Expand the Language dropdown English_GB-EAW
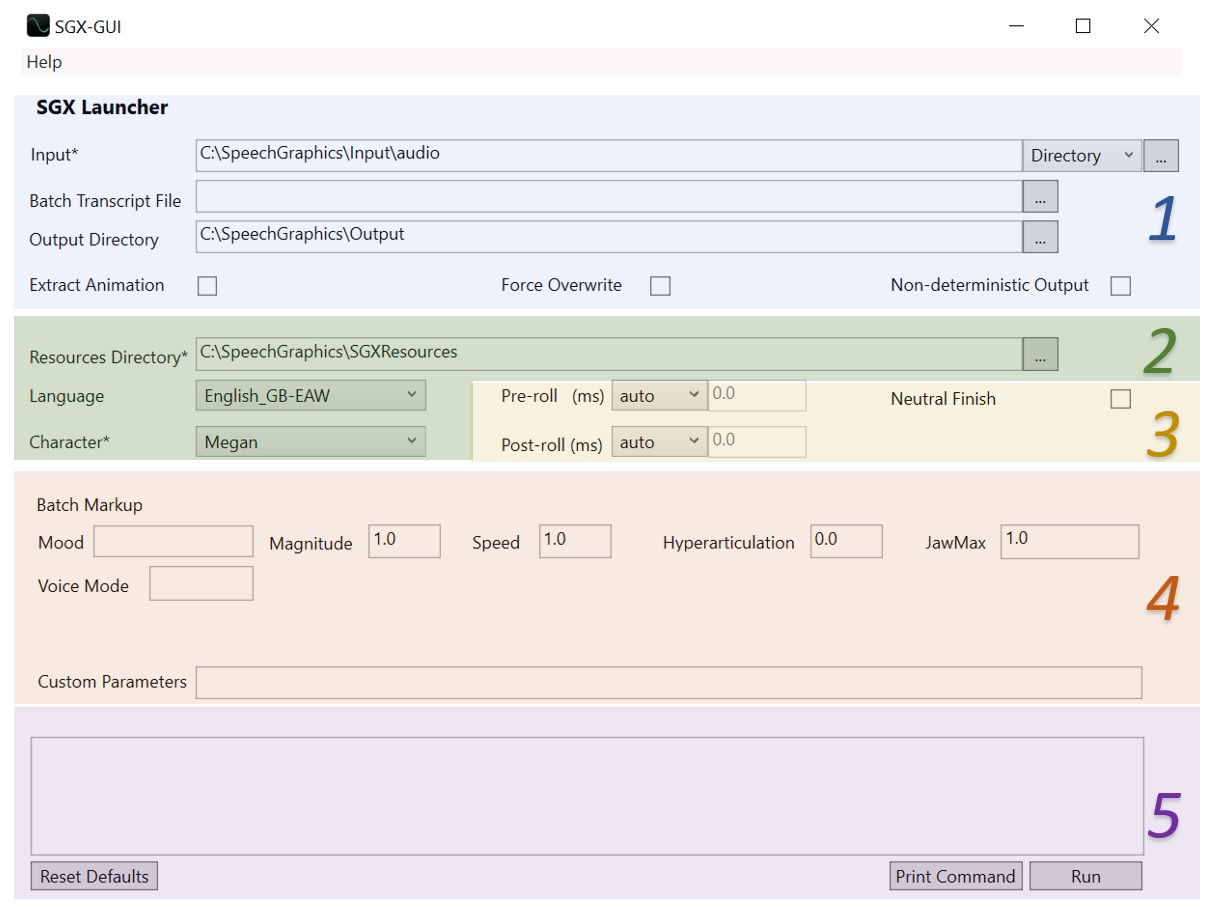 pyautogui.click(x=310, y=396)
